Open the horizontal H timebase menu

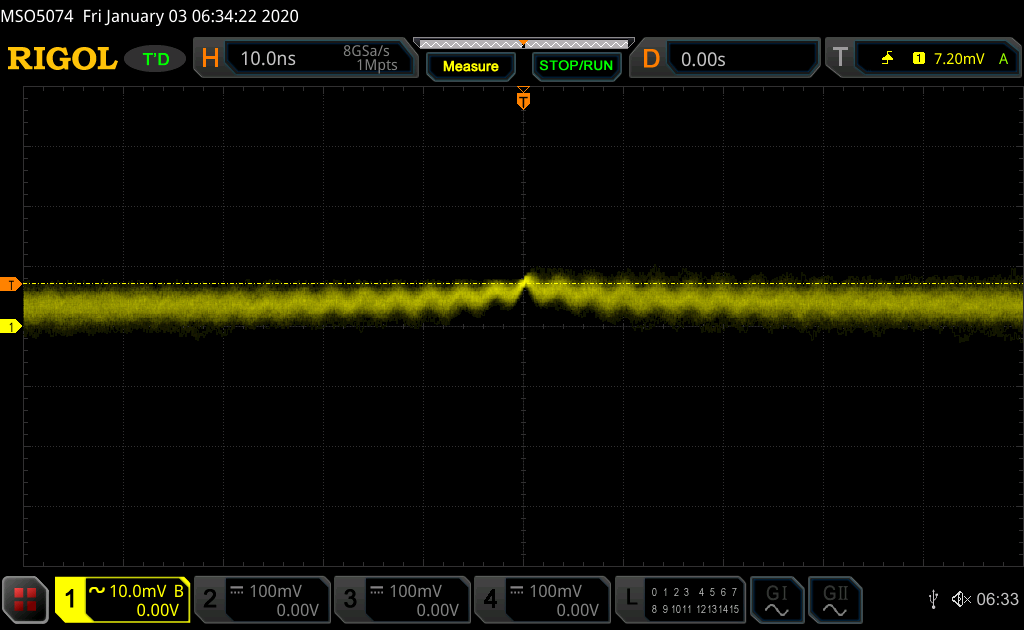[x=210, y=59]
